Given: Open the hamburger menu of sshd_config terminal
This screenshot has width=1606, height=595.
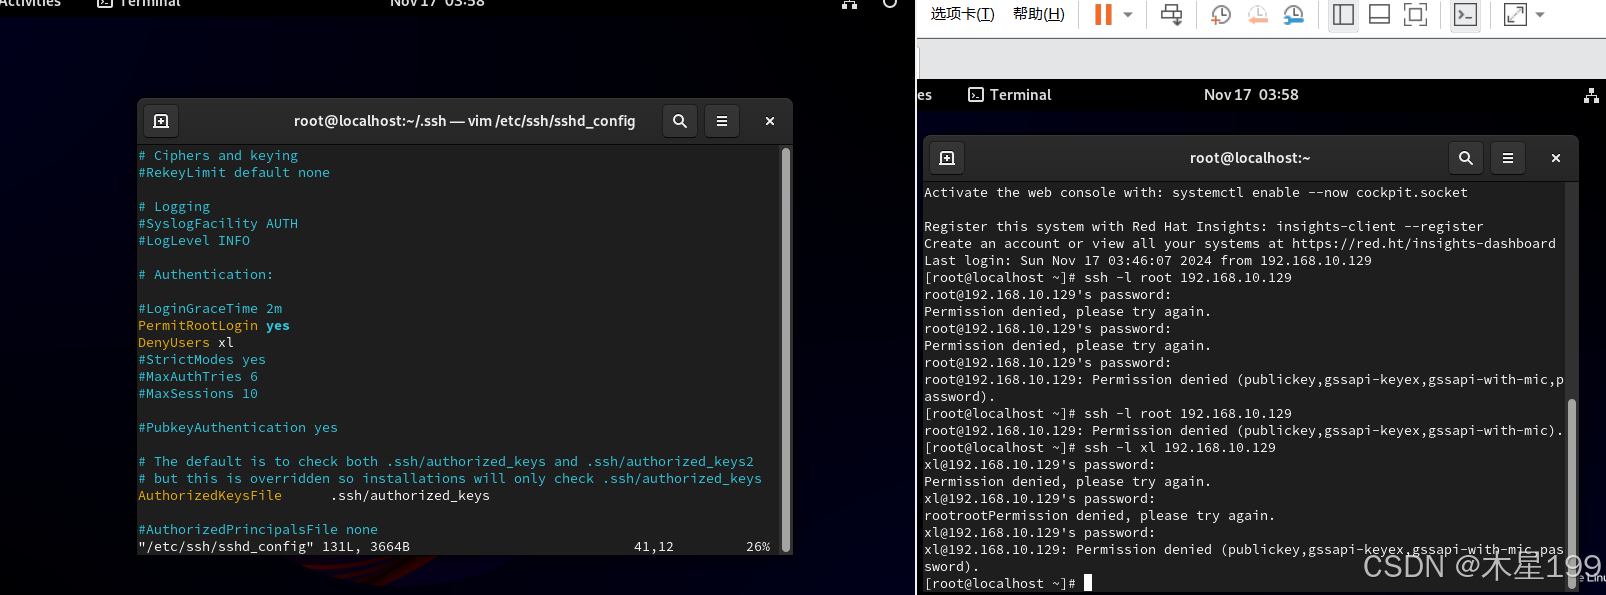Looking at the screenshot, I should pos(722,121).
